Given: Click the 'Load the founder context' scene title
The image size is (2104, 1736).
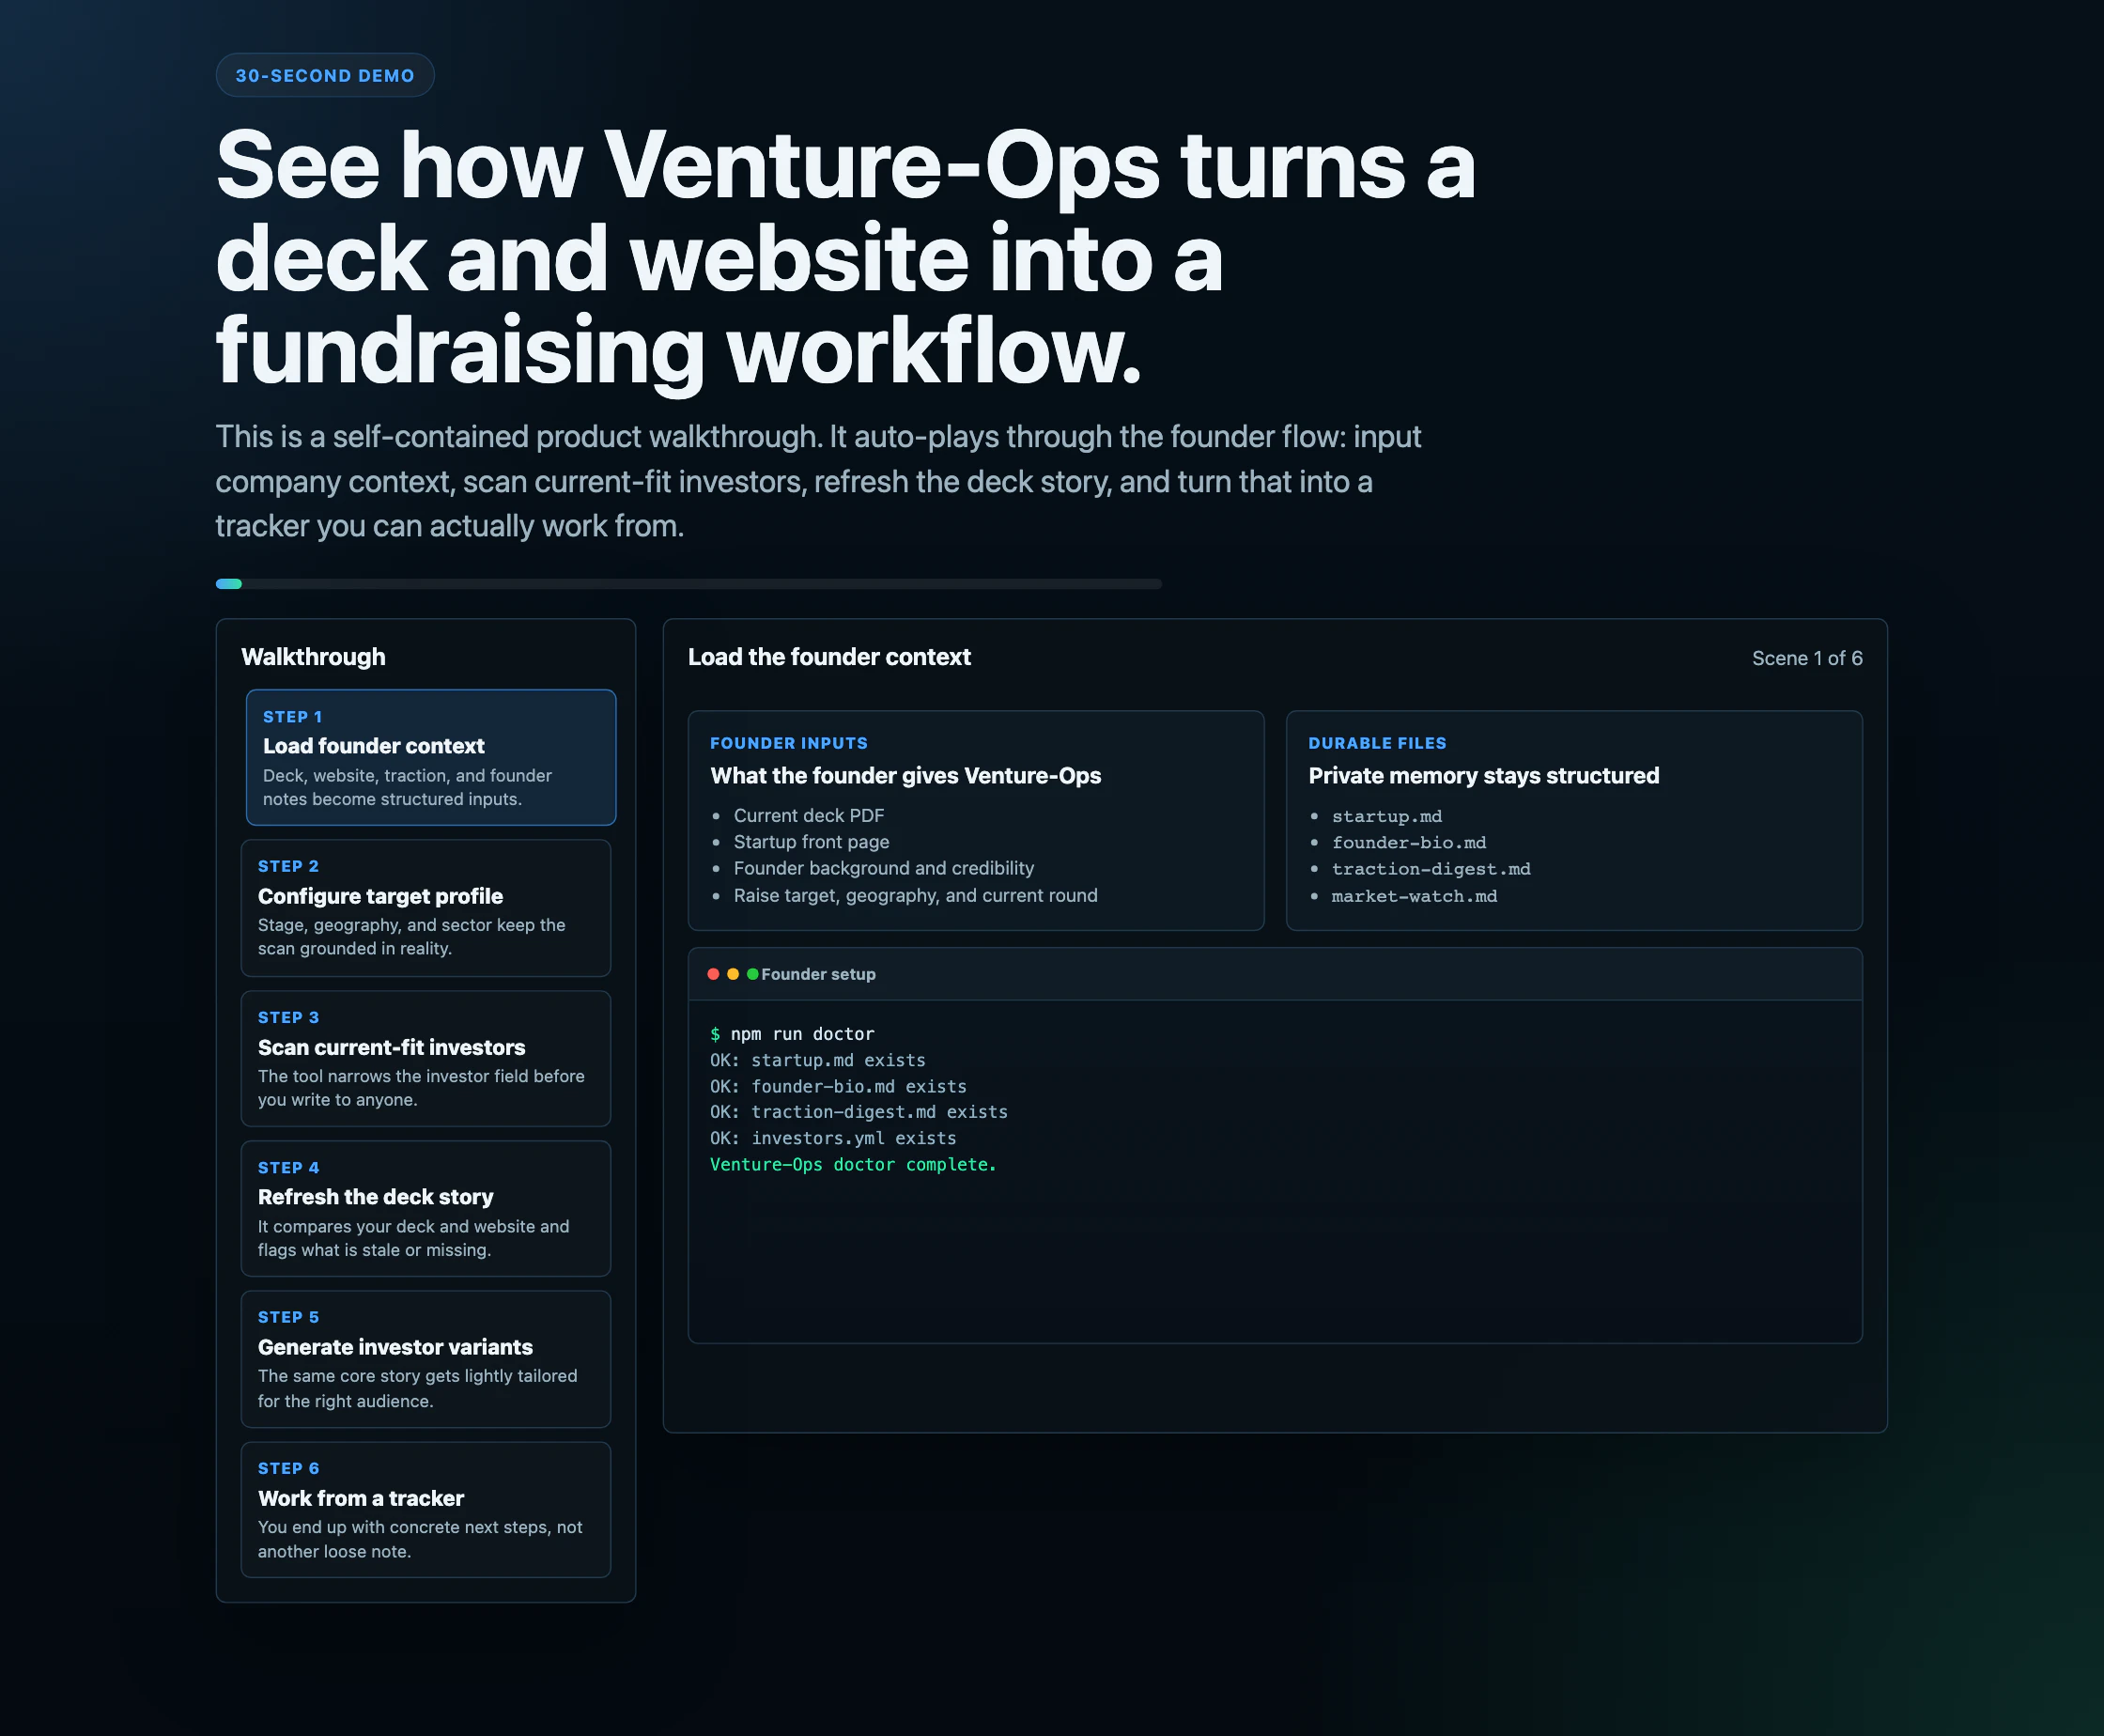Looking at the screenshot, I should [829, 657].
